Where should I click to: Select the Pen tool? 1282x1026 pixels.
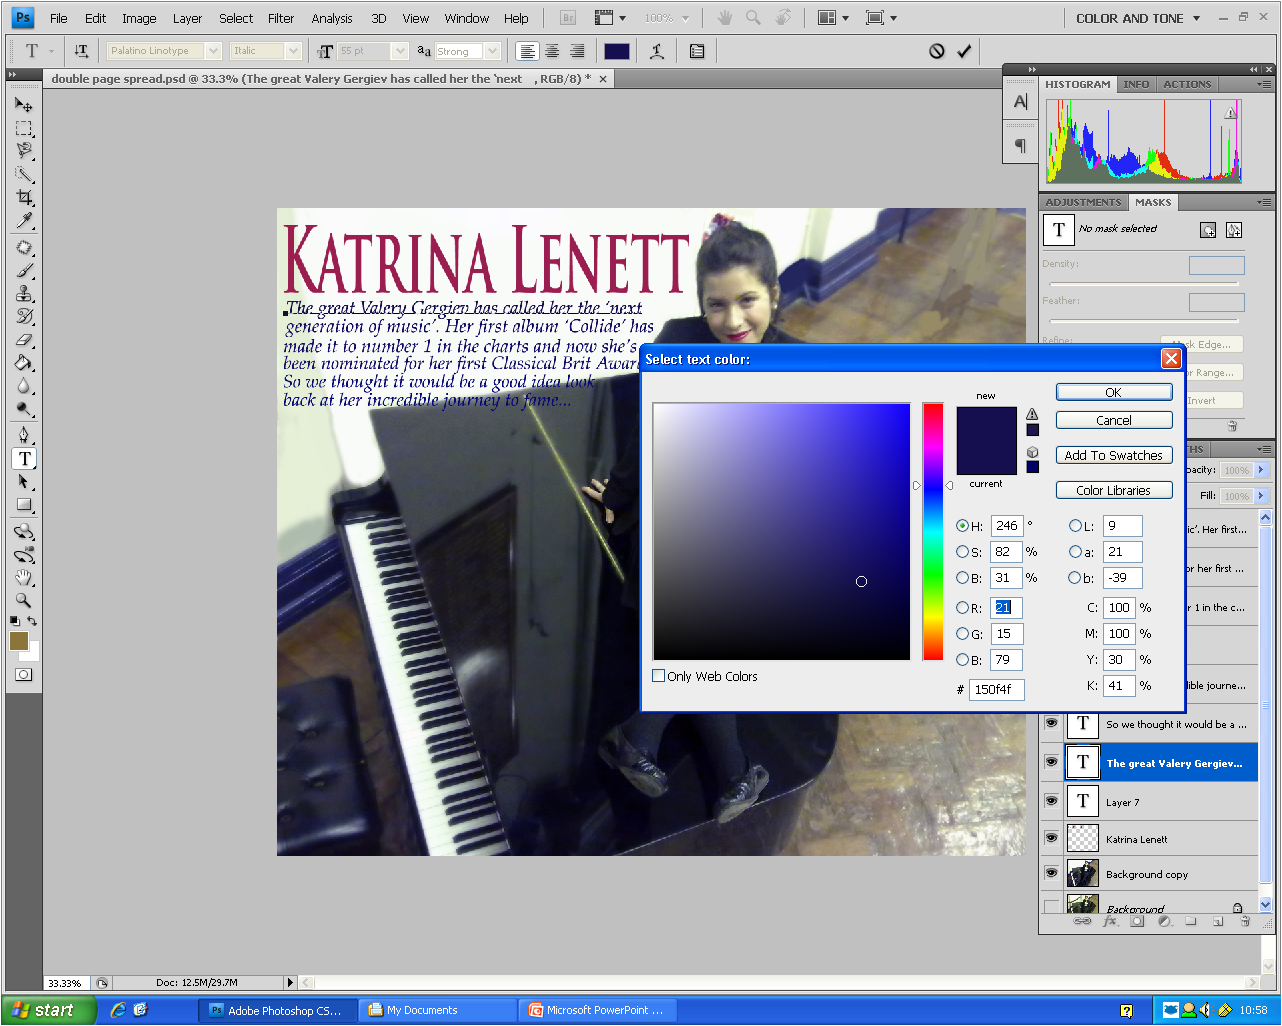click(24, 435)
